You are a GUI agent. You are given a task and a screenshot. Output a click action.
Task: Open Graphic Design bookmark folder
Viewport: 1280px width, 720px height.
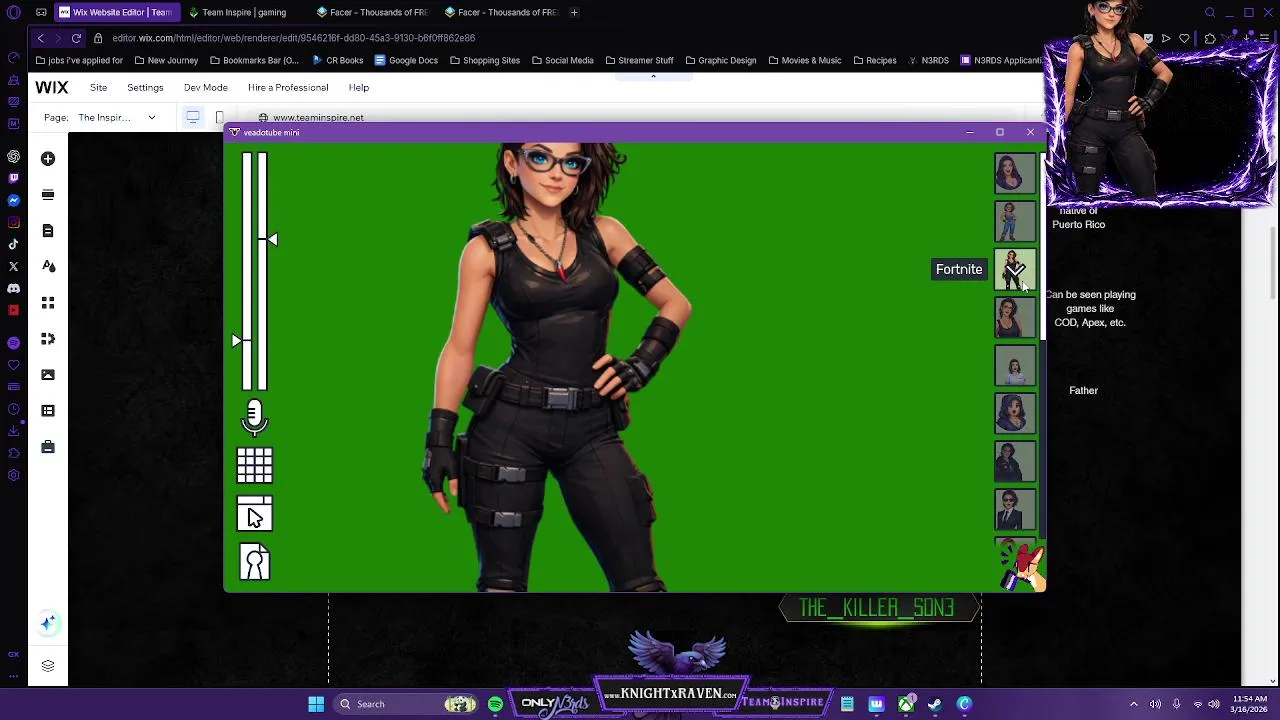coord(720,60)
